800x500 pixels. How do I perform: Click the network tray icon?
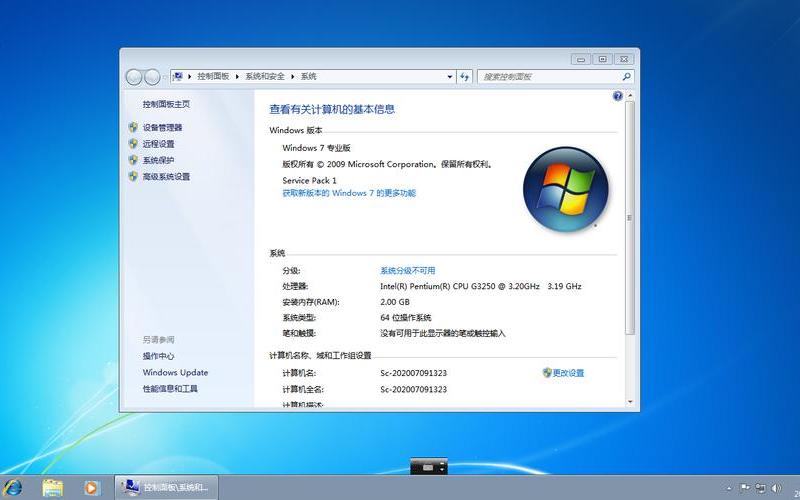click(760, 488)
